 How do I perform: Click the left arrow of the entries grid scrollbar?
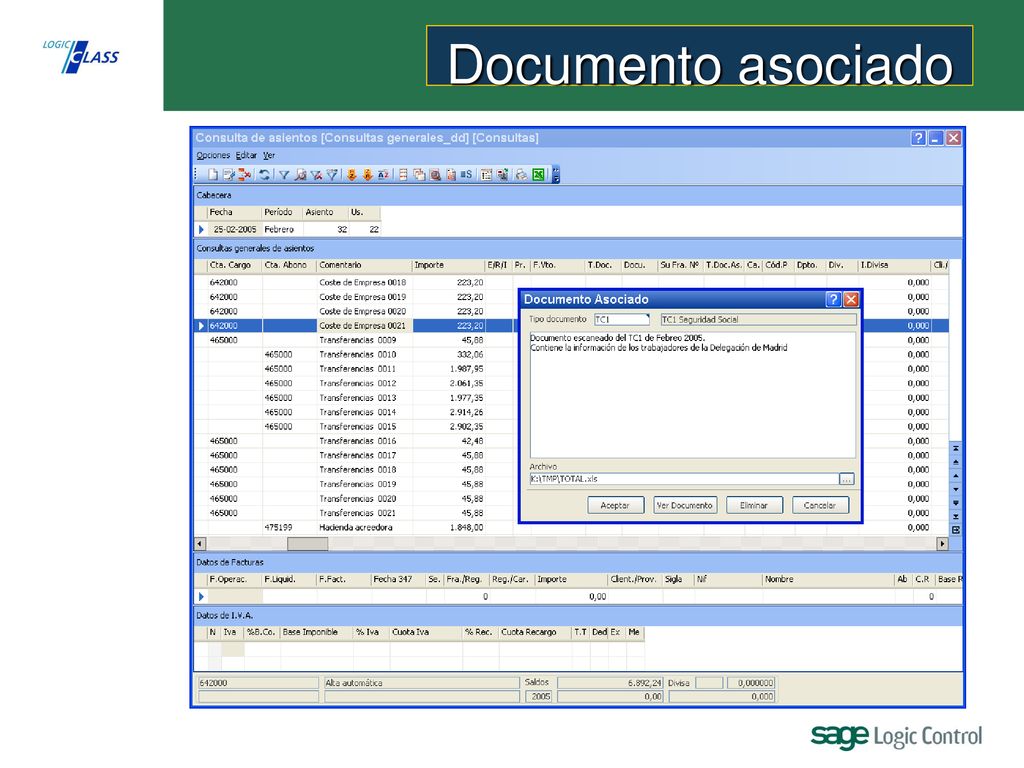tap(200, 543)
